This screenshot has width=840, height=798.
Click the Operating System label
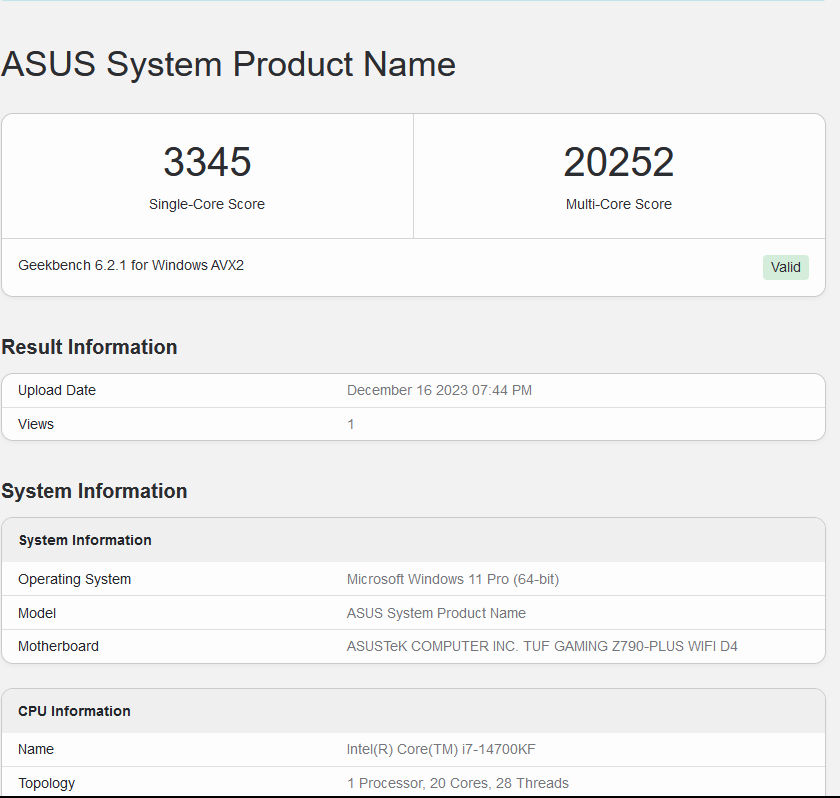tap(74, 579)
